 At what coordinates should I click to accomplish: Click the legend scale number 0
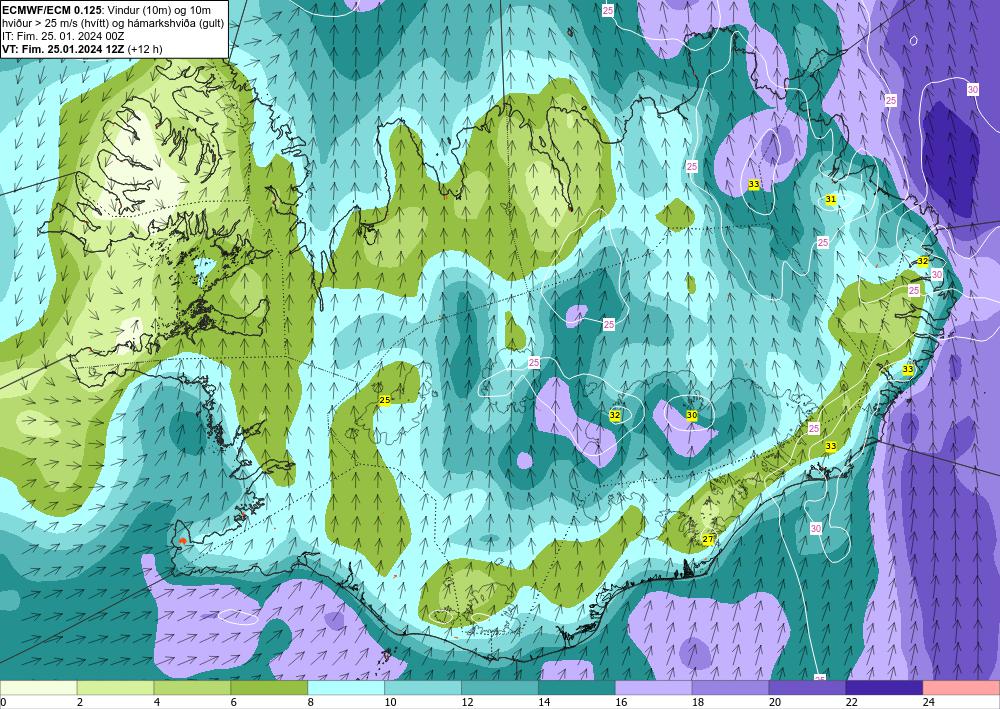[x=3, y=703]
